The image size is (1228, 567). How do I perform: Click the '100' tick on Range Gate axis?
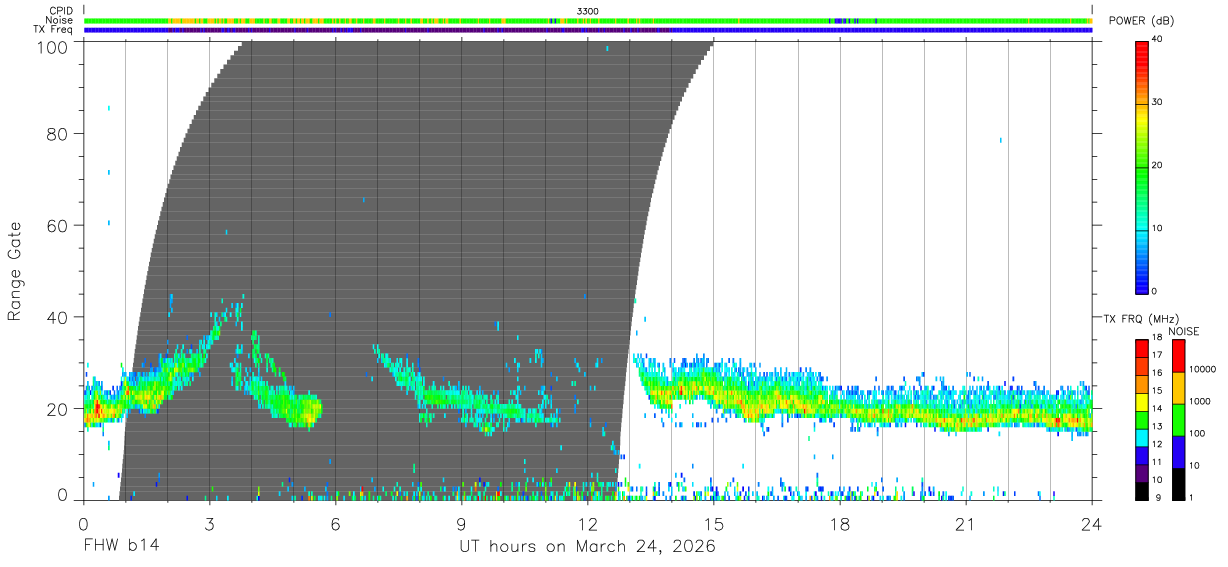coord(51,46)
